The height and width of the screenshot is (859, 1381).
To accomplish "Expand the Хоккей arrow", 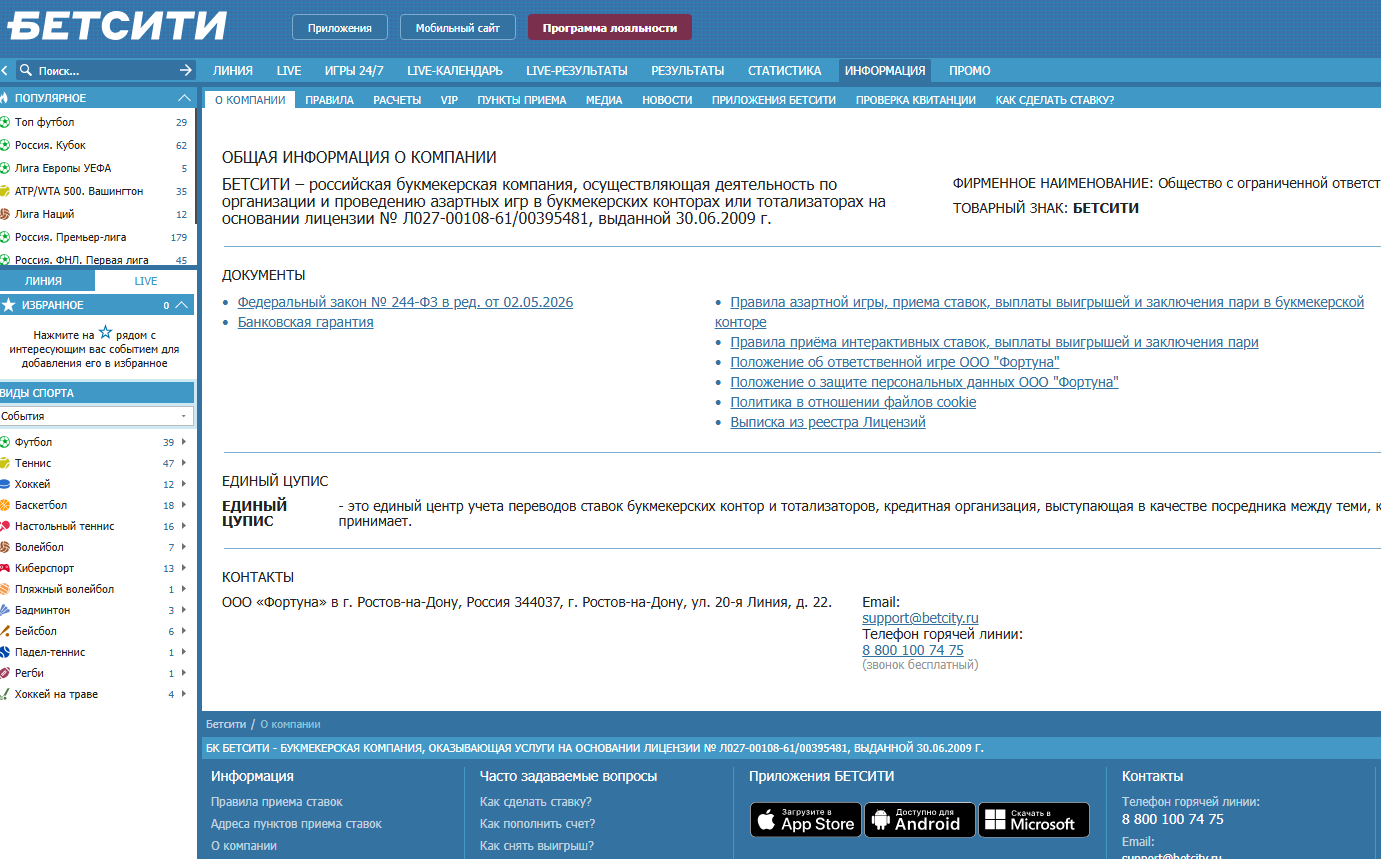I will [x=184, y=484].
